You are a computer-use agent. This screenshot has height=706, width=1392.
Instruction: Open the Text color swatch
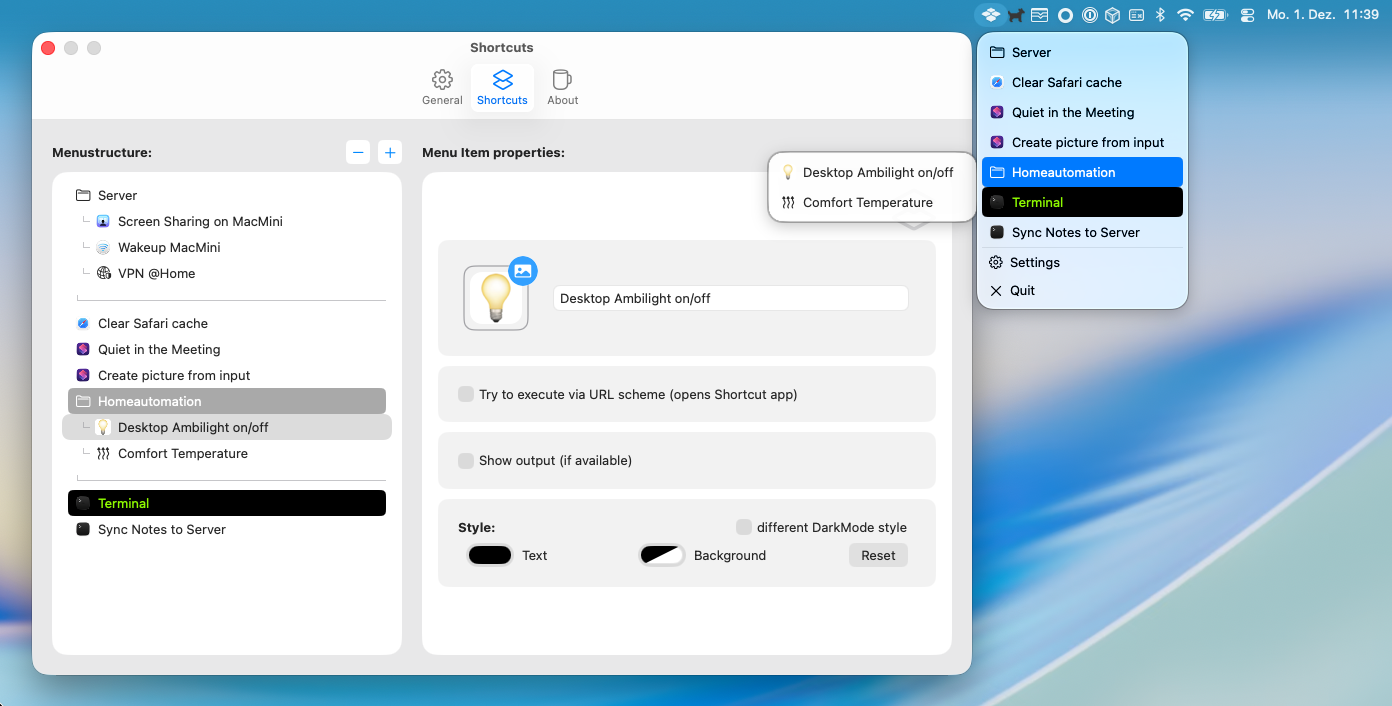(490, 555)
